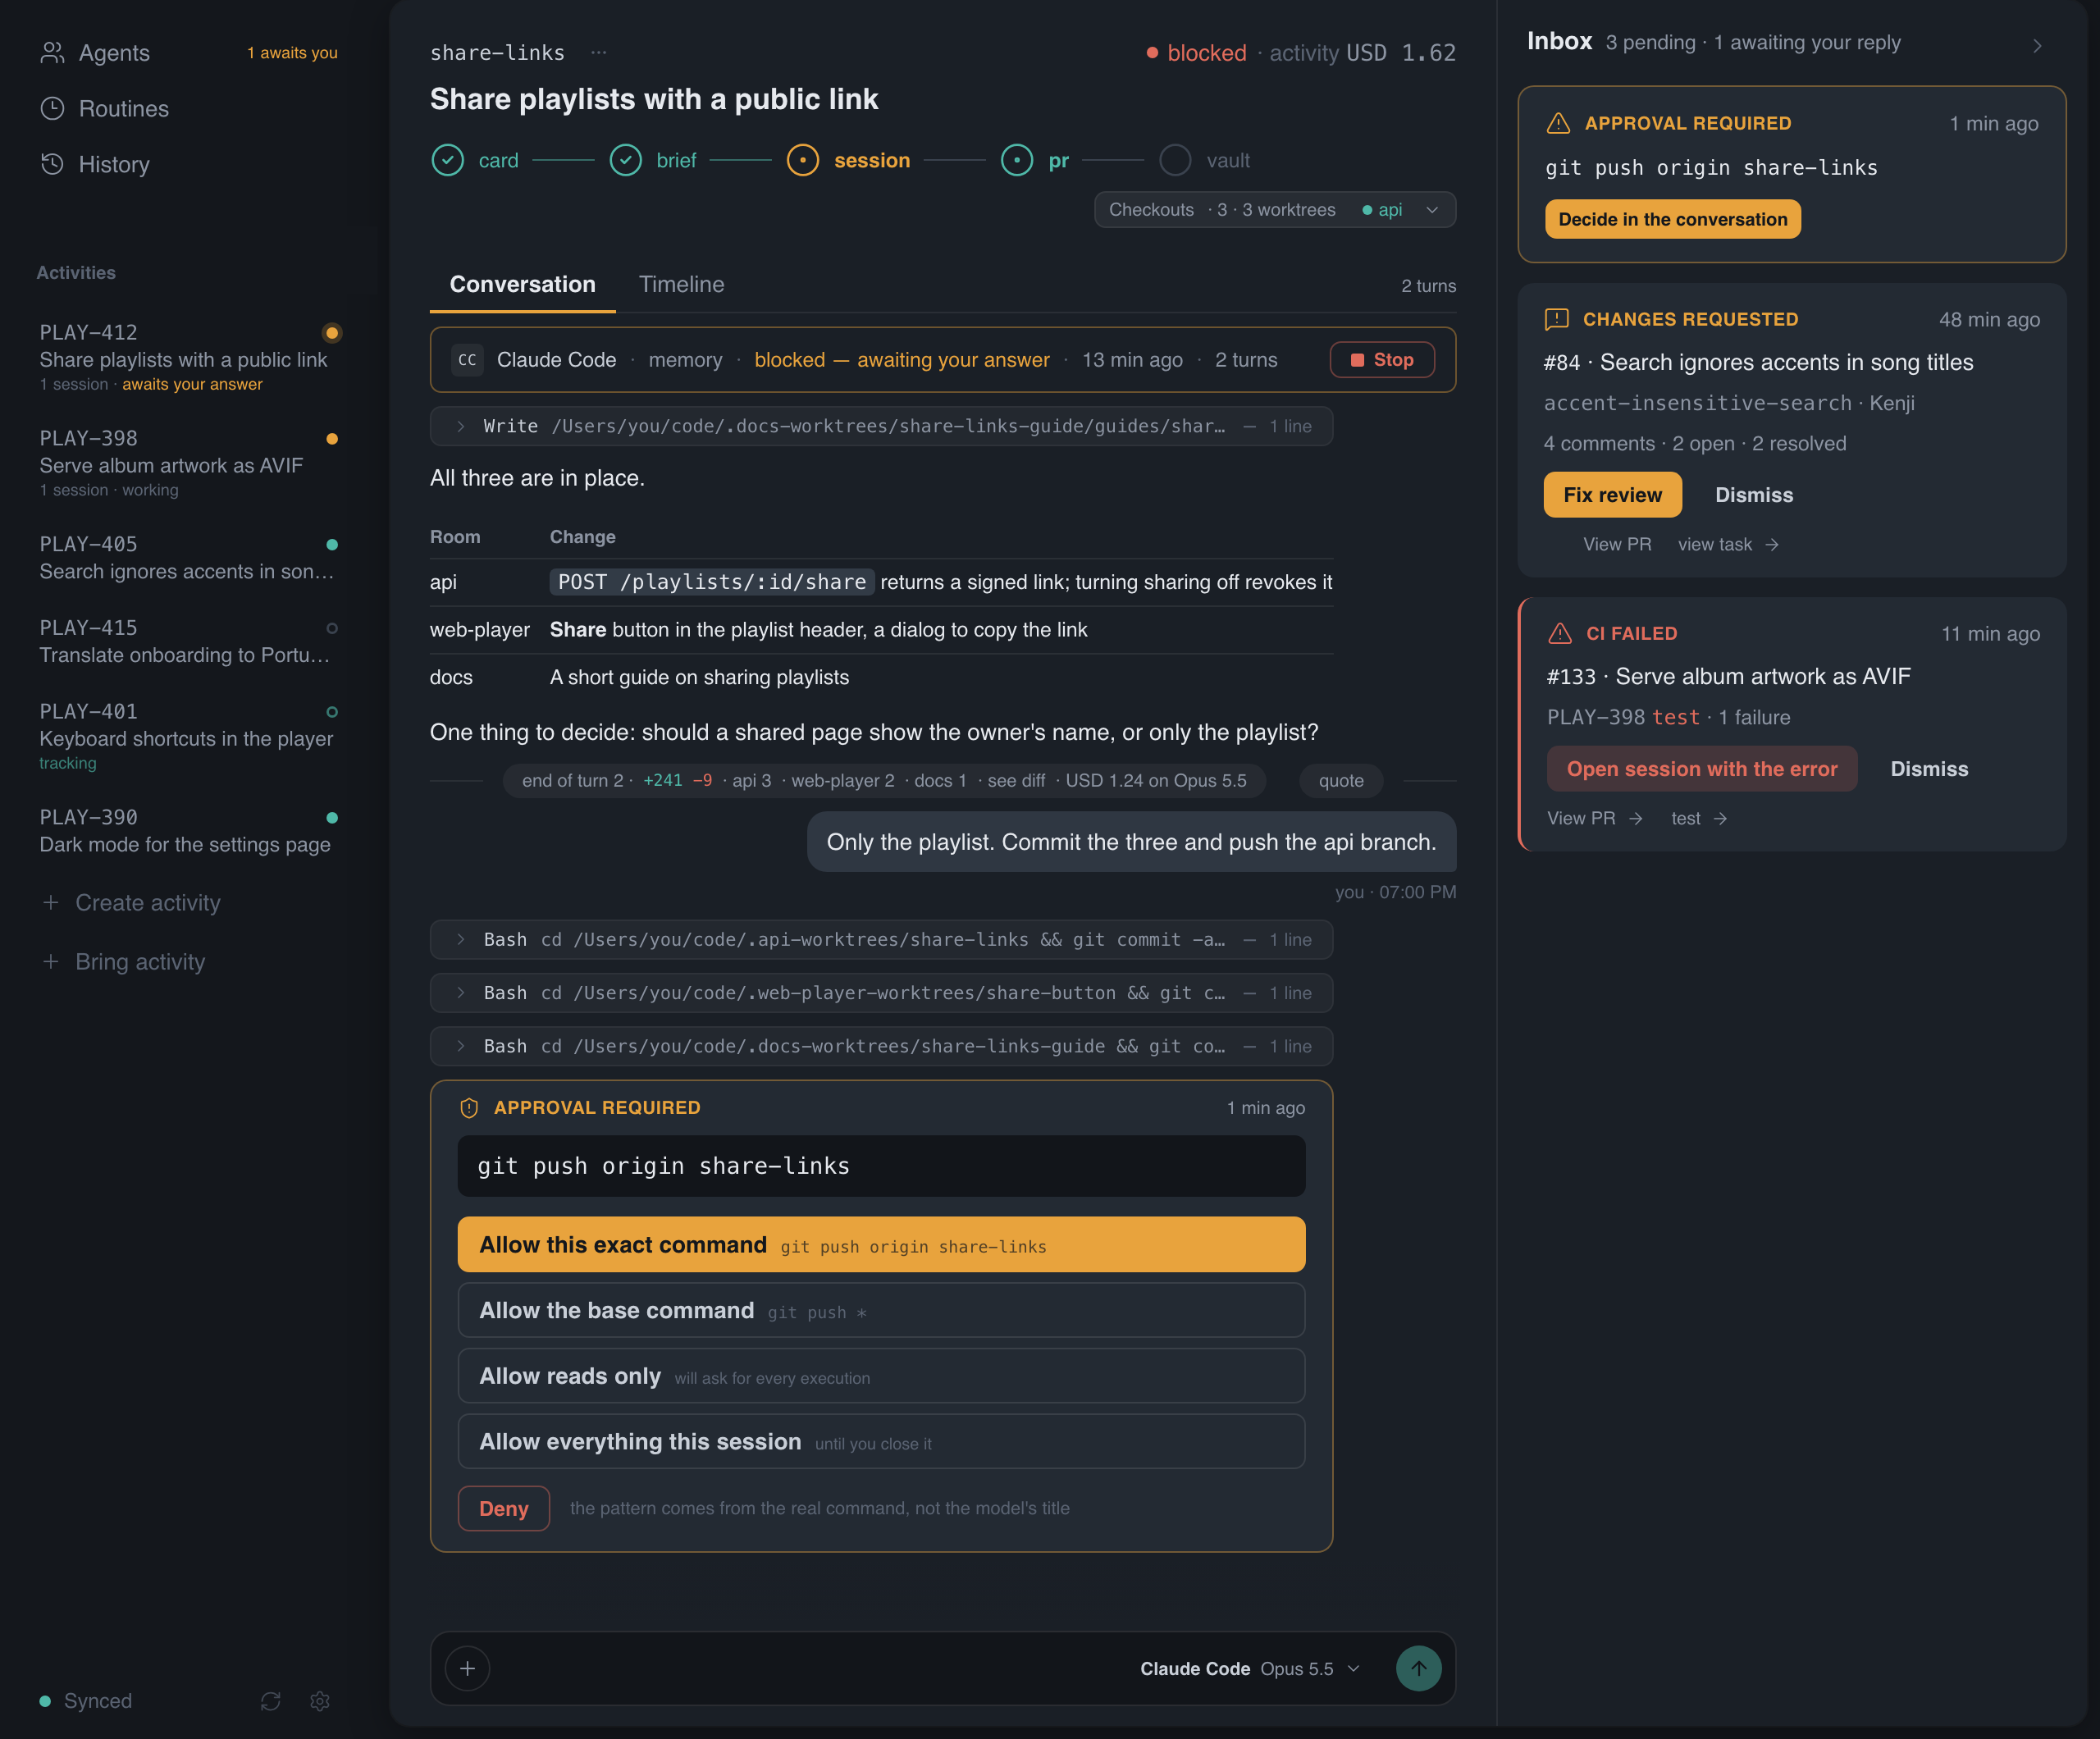Click the send arrow button in the composer
The image size is (2100, 1739).
pyautogui.click(x=1418, y=1668)
